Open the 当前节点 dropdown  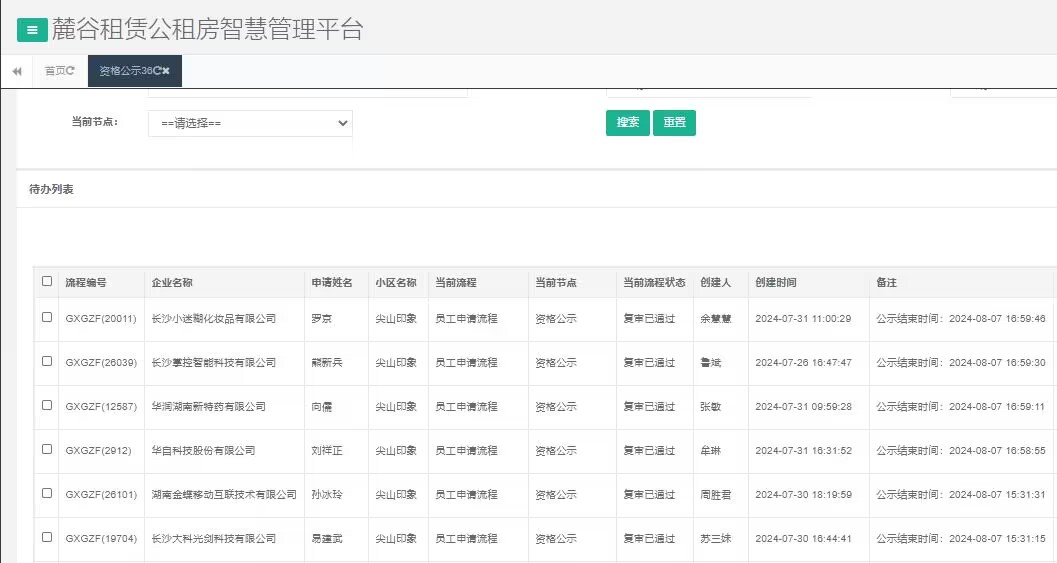tap(250, 123)
